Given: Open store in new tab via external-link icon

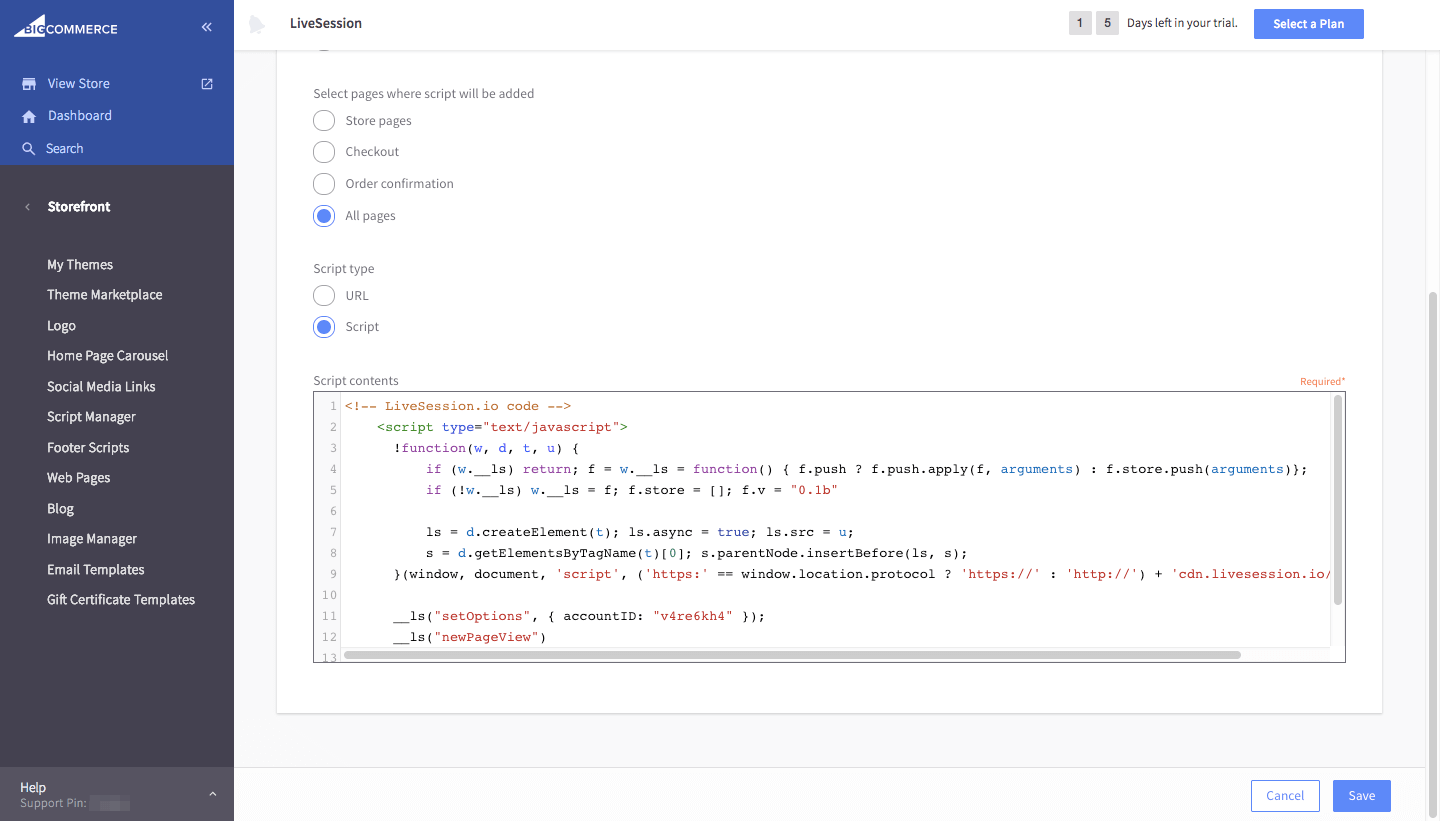Looking at the screenshot, I should 206,83.
